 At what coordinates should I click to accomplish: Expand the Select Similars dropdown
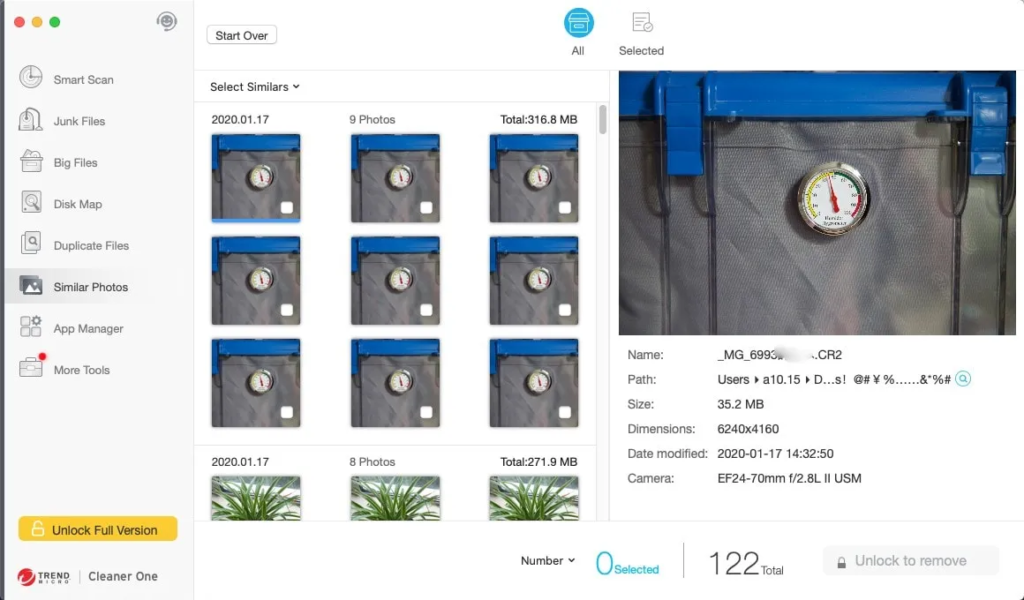tap(255, 87)
